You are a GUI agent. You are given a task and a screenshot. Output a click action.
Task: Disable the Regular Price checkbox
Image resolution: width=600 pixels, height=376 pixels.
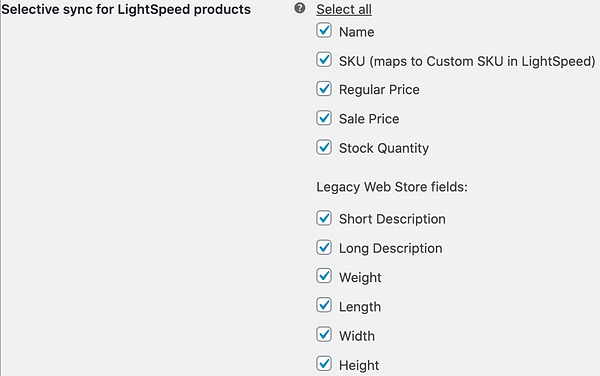[324, 89]
